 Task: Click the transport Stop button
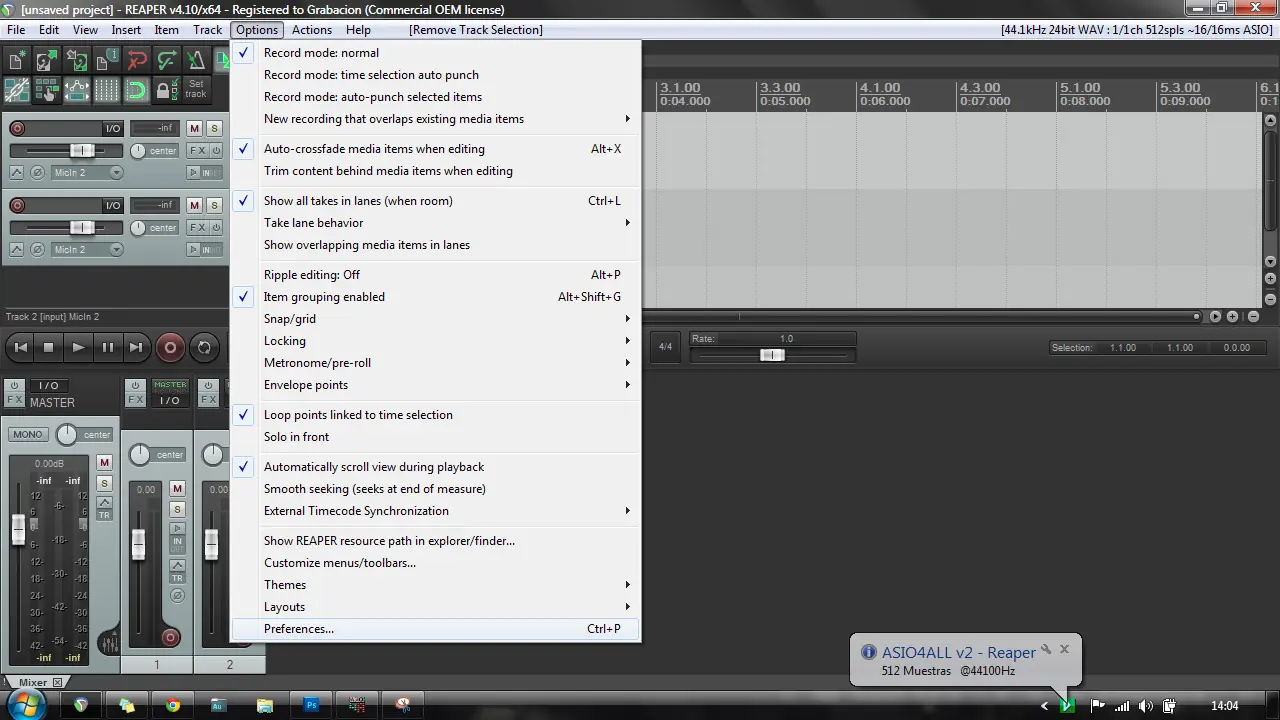point(48,347)
